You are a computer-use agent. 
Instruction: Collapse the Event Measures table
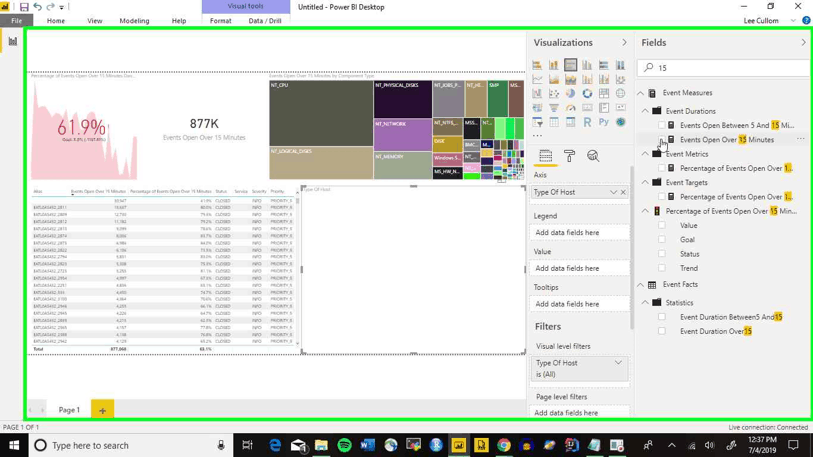[x=641, y=93]
